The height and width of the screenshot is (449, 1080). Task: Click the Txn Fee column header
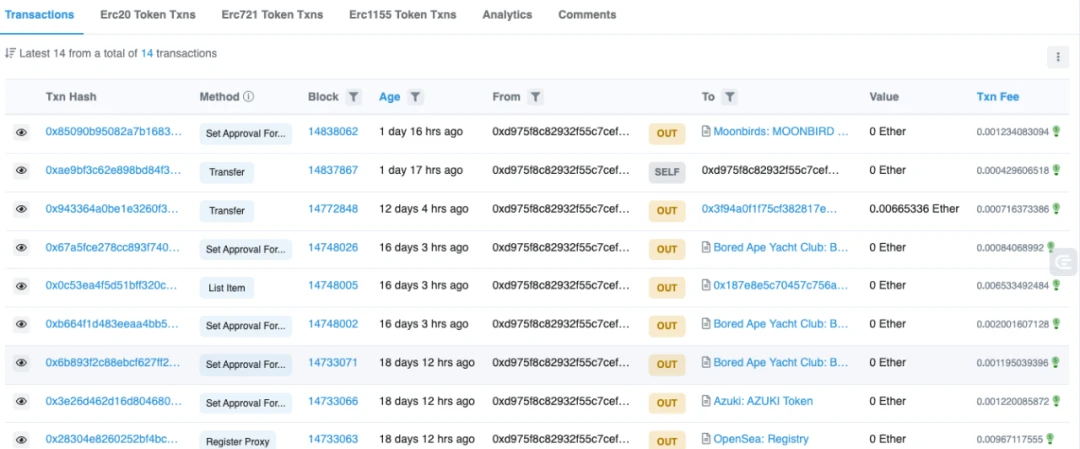pos(997,97)
